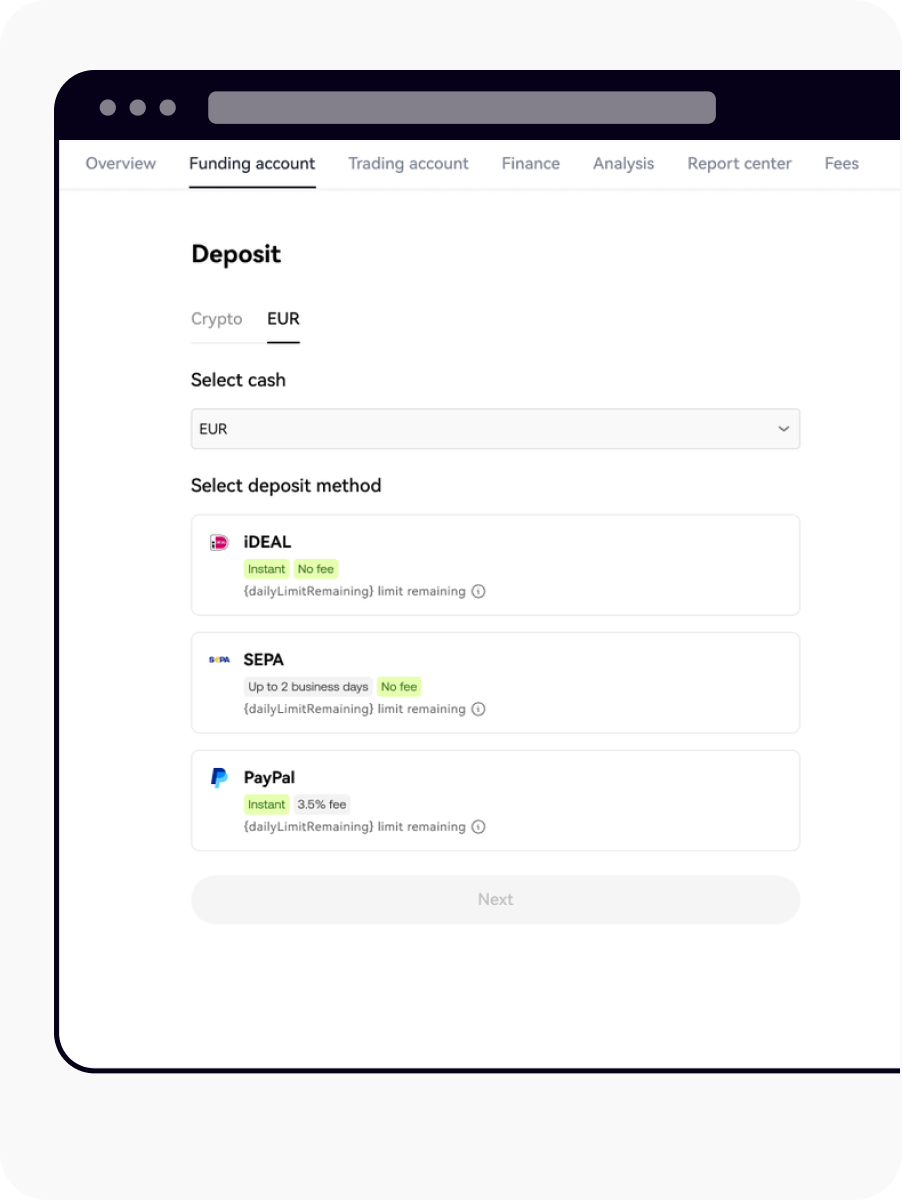Open the Select cash dropdown
Viewport: 902px width, 1200px height.
pos(495,428)
